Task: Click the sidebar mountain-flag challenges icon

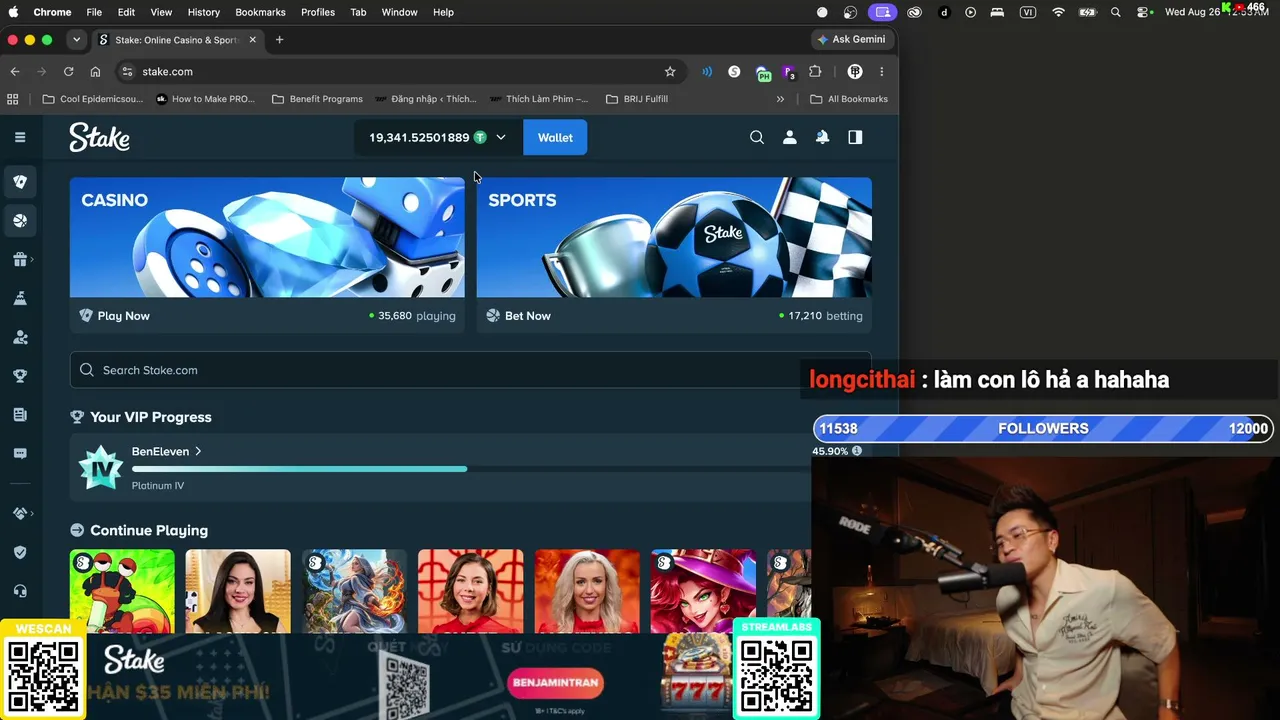Action: point(20,298)
